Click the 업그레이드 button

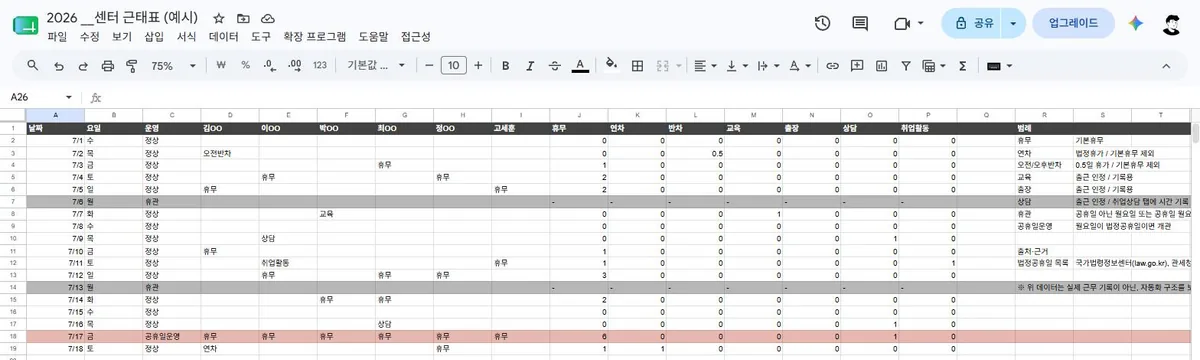click(x=1074, y=23)
